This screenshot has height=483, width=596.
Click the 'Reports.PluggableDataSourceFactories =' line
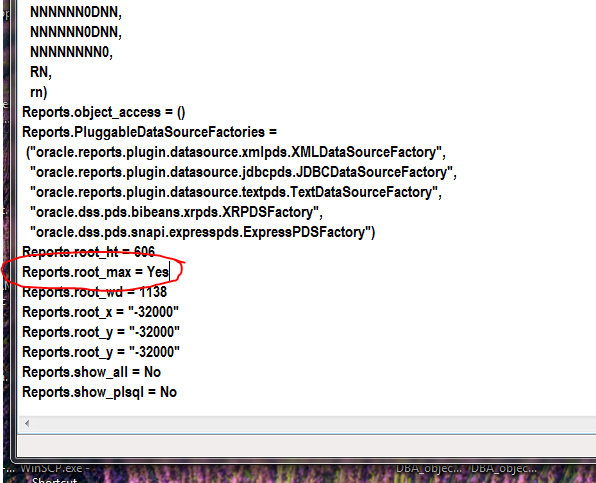click(x=150, y=132)
